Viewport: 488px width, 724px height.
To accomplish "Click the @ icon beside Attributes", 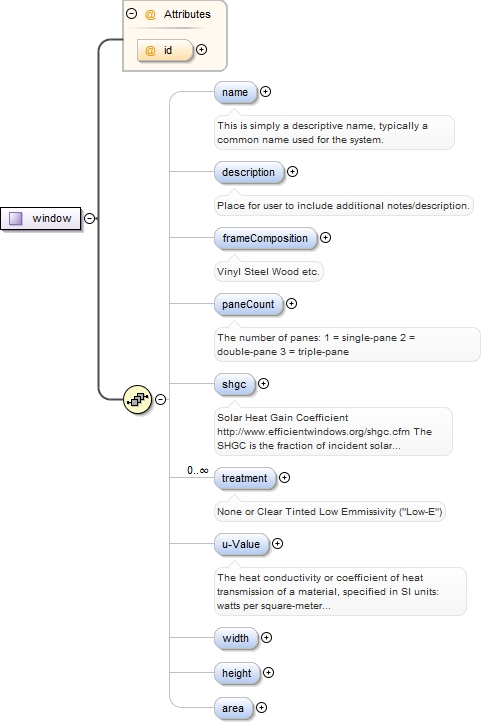I will 150,15.
